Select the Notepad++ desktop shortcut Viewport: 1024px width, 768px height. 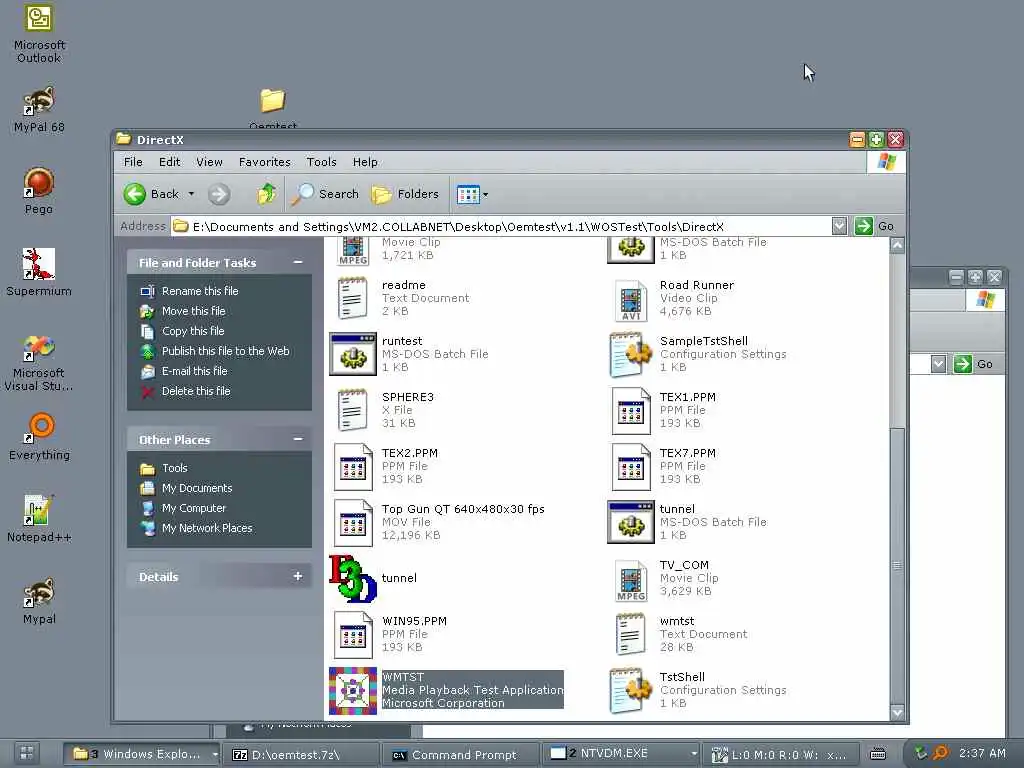39,519
